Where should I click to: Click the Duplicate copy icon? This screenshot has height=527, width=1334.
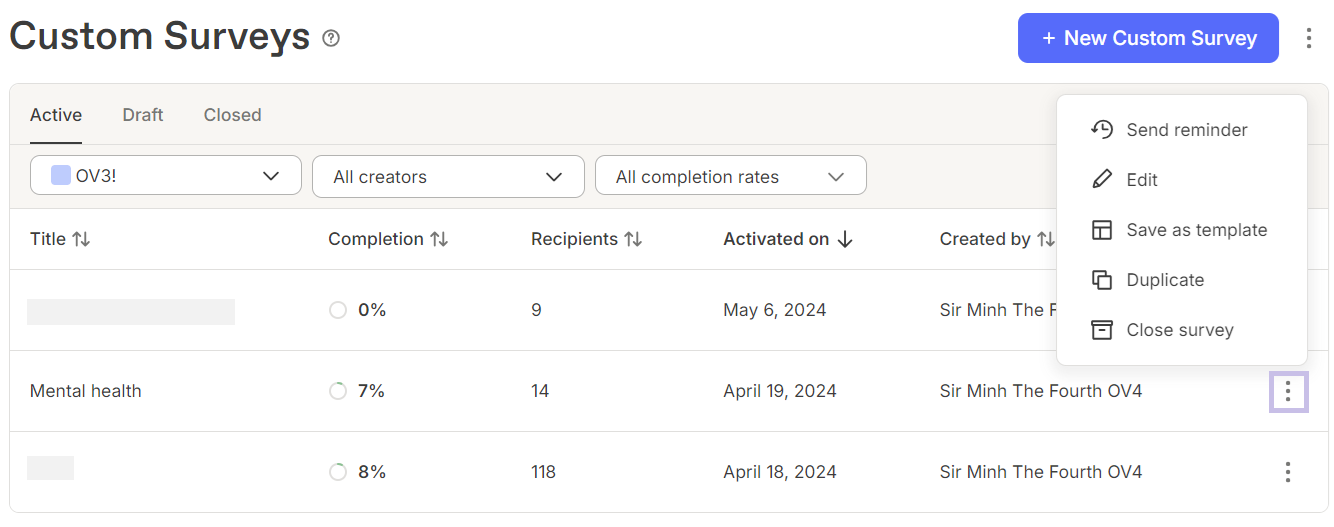click(1102, 280)
